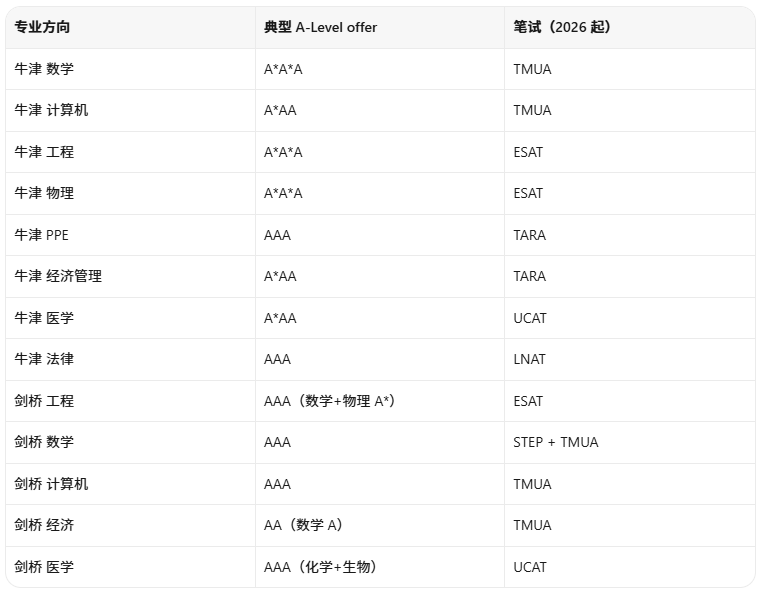Click ESAT in the 牛津 物理 row
The height and width of the screenshot is (592, 759).
(528, 193)
